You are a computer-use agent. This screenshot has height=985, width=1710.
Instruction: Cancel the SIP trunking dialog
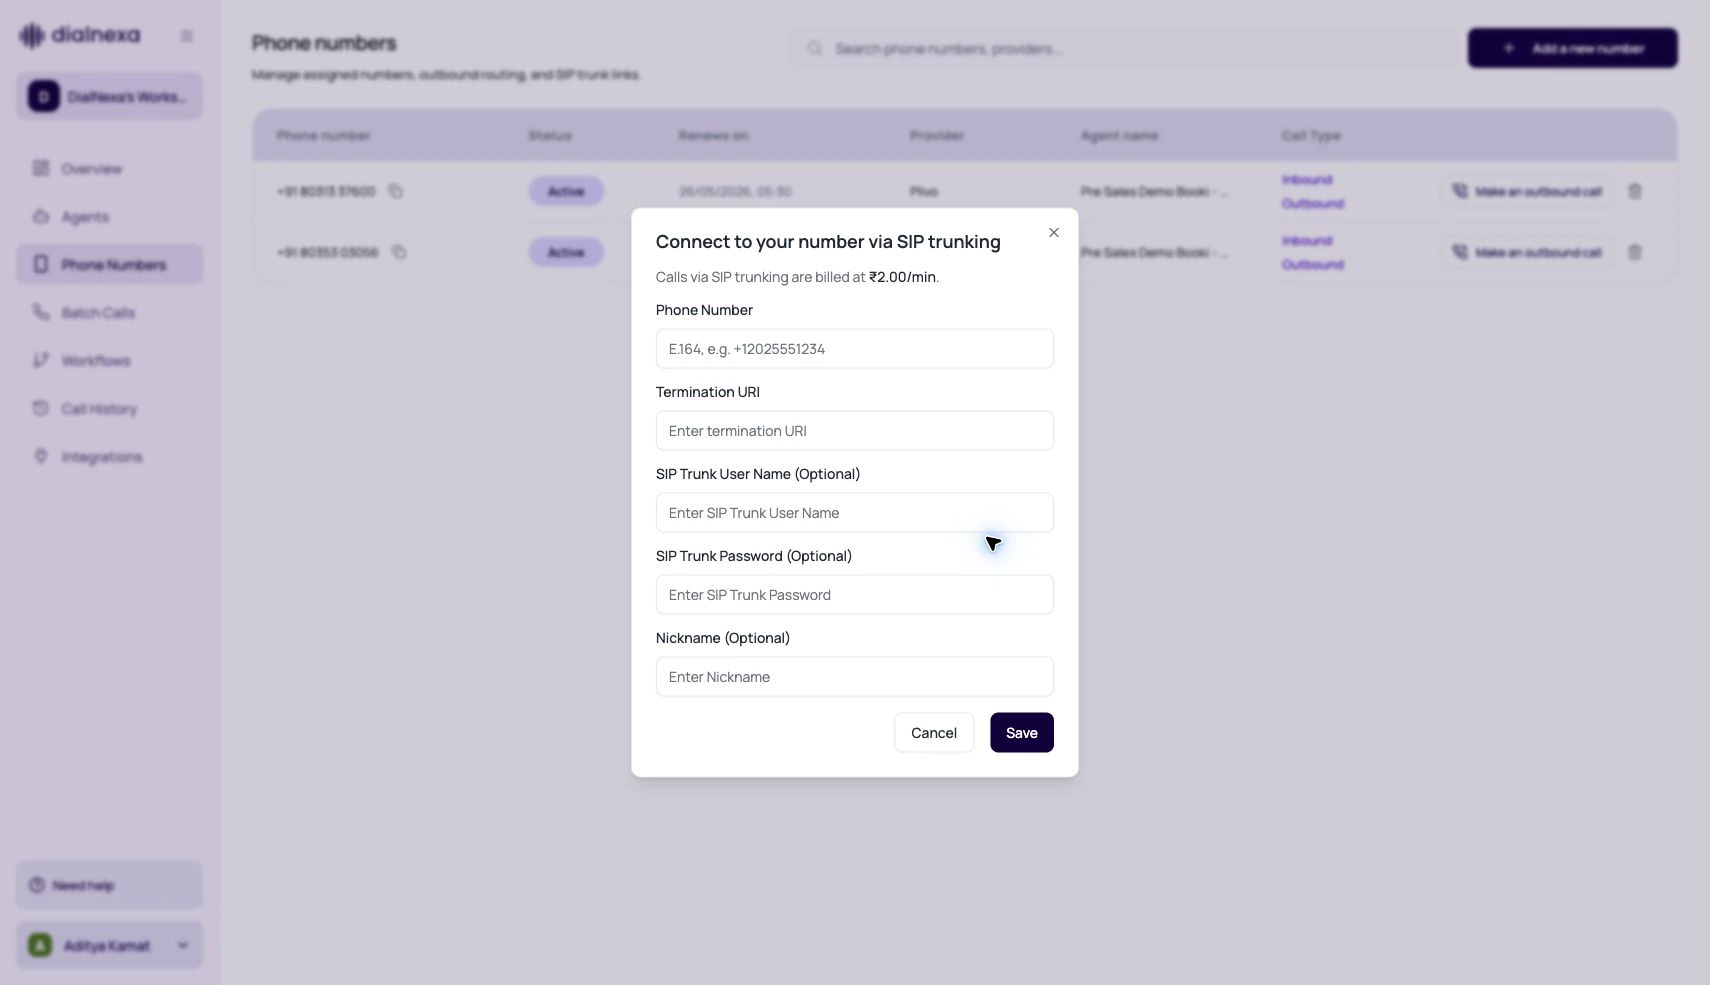(934, 733)
